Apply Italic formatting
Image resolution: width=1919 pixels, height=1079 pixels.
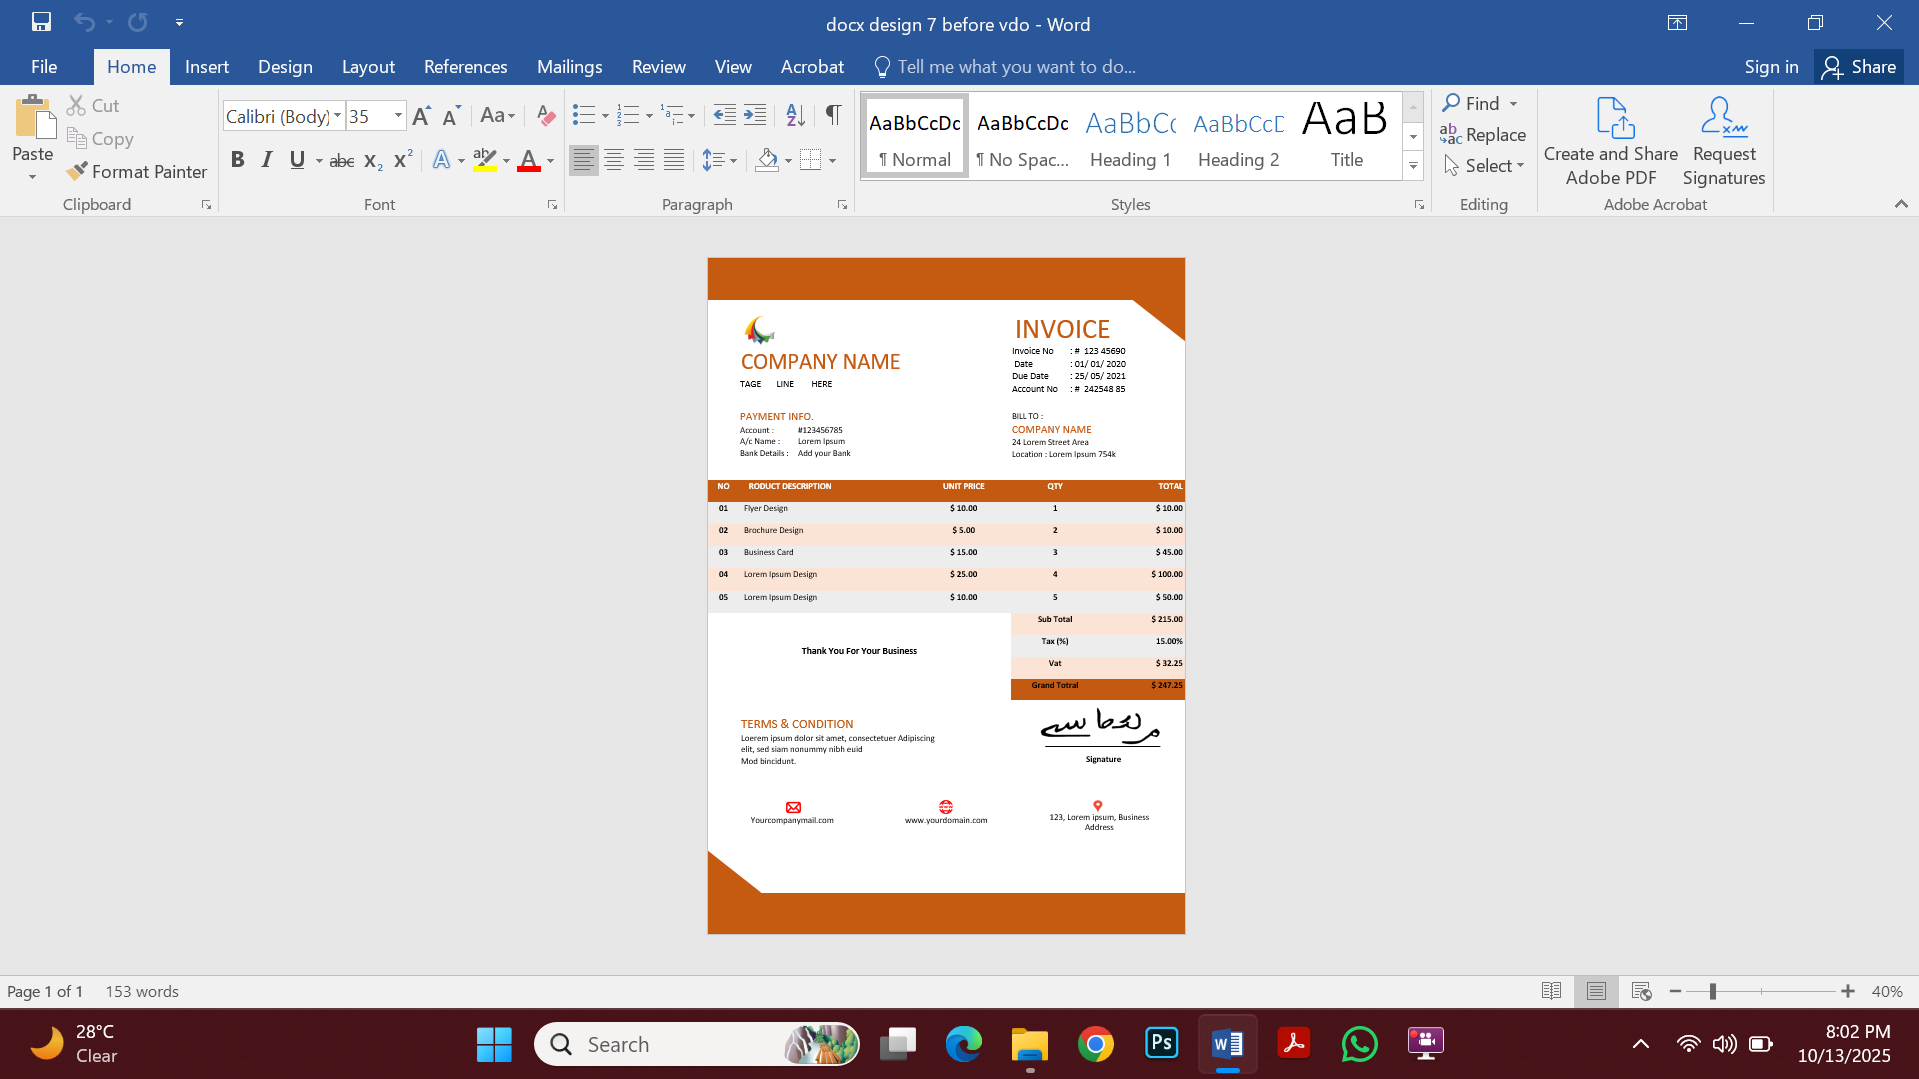[x=266, y=159]
